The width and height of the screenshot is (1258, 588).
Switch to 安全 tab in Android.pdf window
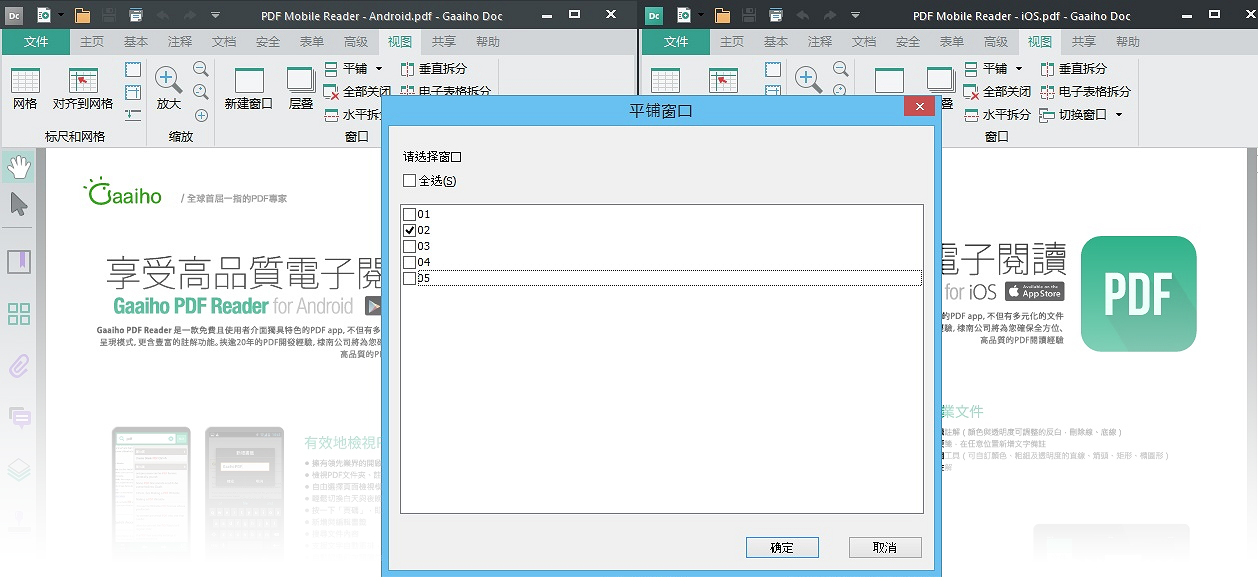tap(268, 42)
